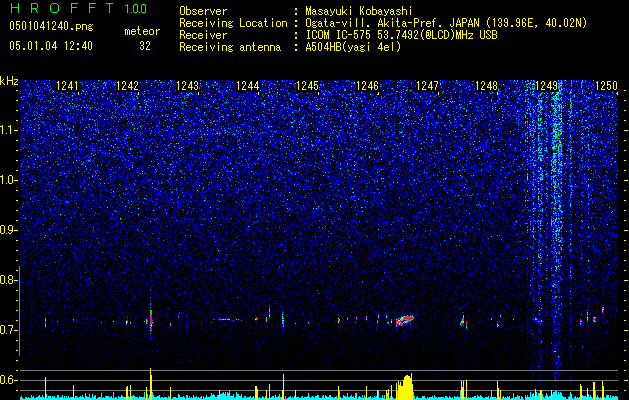Click the large red meteor echo before 1247

coord(404,320)
